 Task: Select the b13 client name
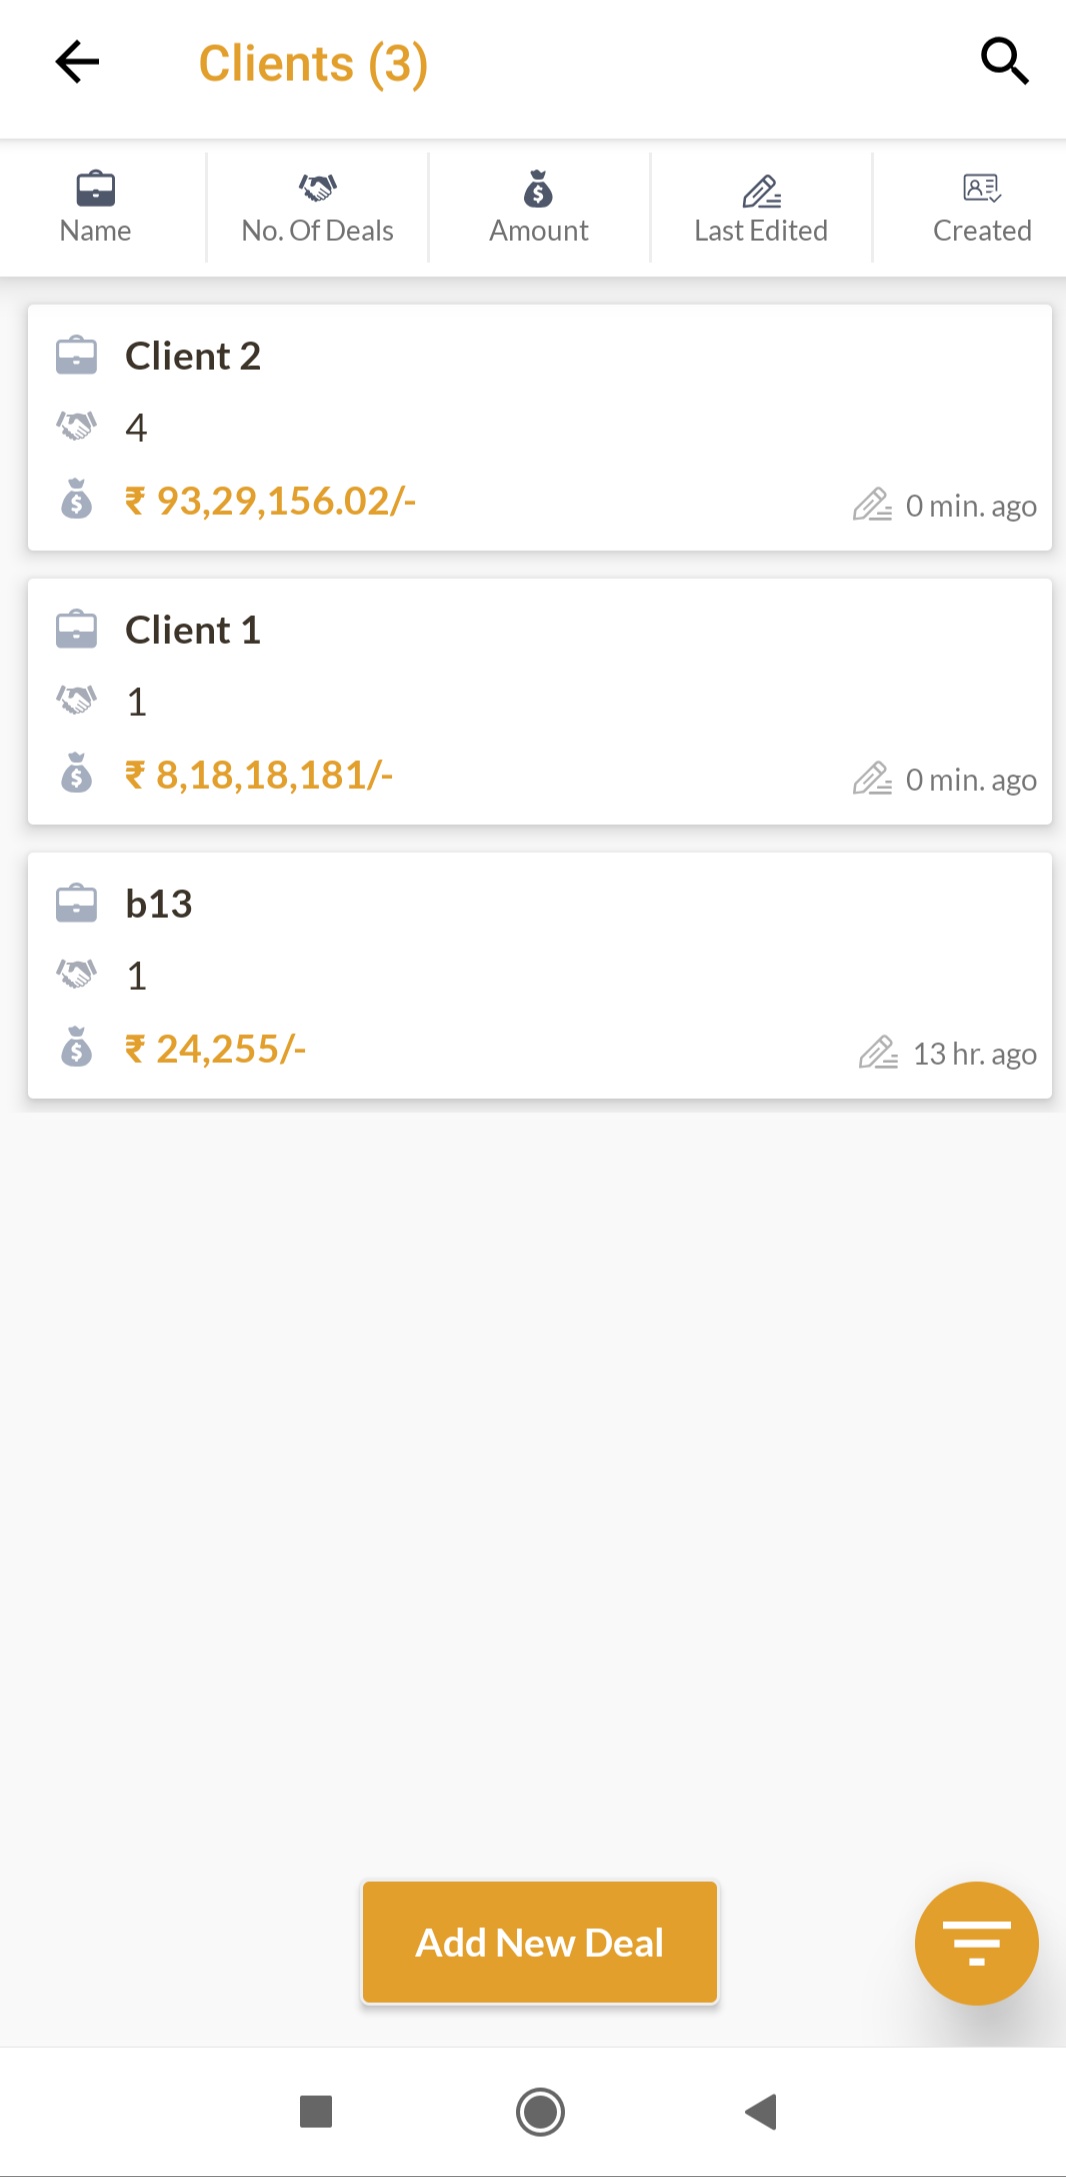[x=159, y=904]
